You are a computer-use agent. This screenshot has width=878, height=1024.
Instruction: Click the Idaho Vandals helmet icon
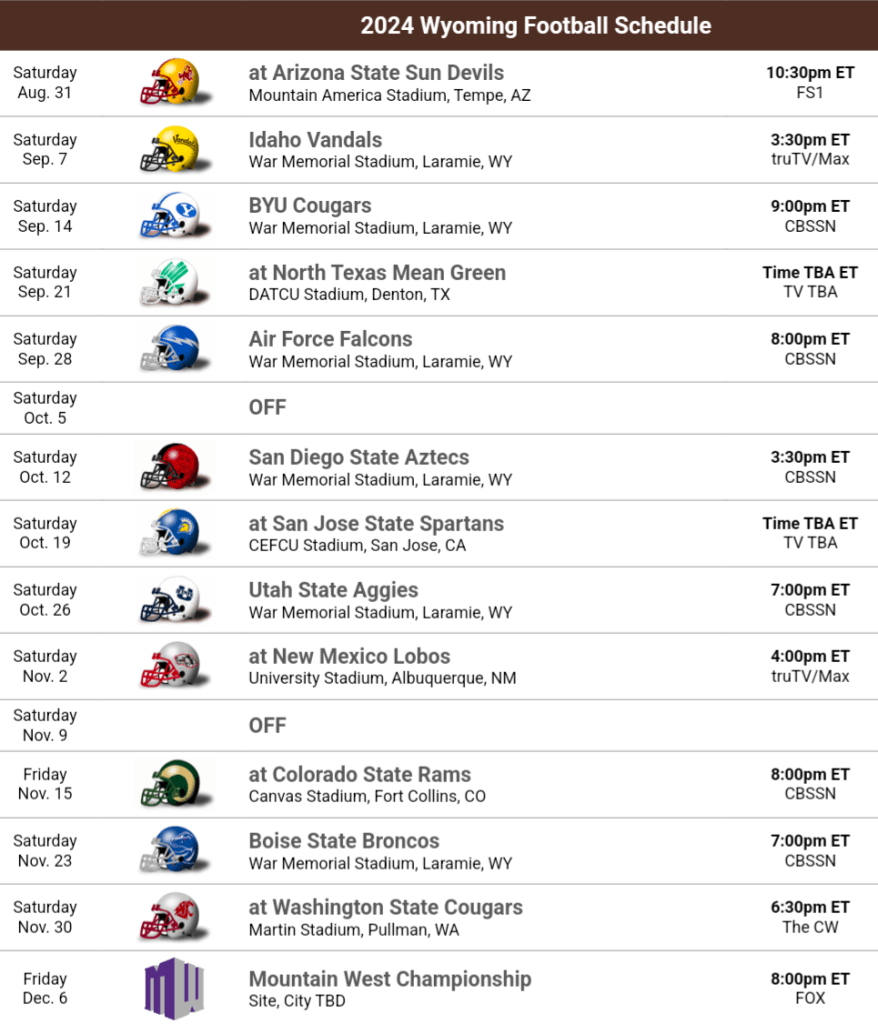click(x=170, y=149)
